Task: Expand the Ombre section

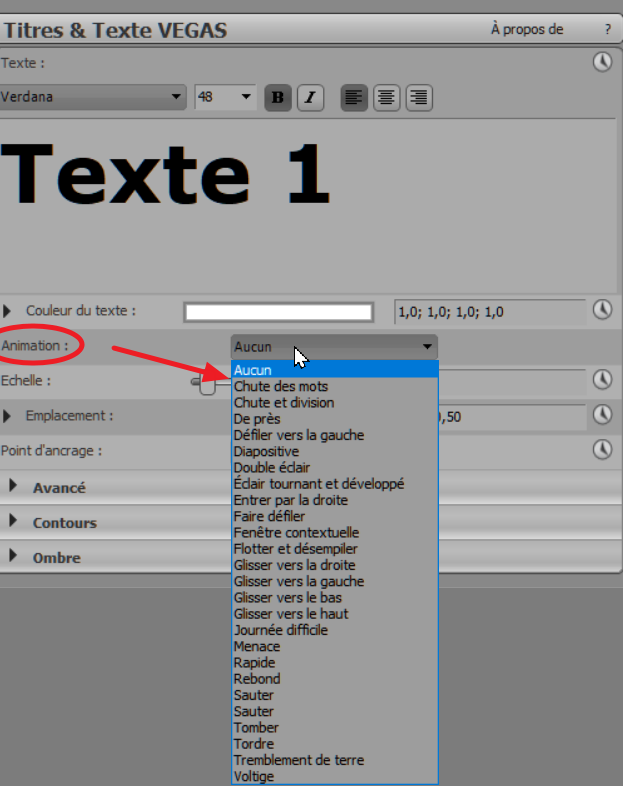Action: tap(13, 555)
